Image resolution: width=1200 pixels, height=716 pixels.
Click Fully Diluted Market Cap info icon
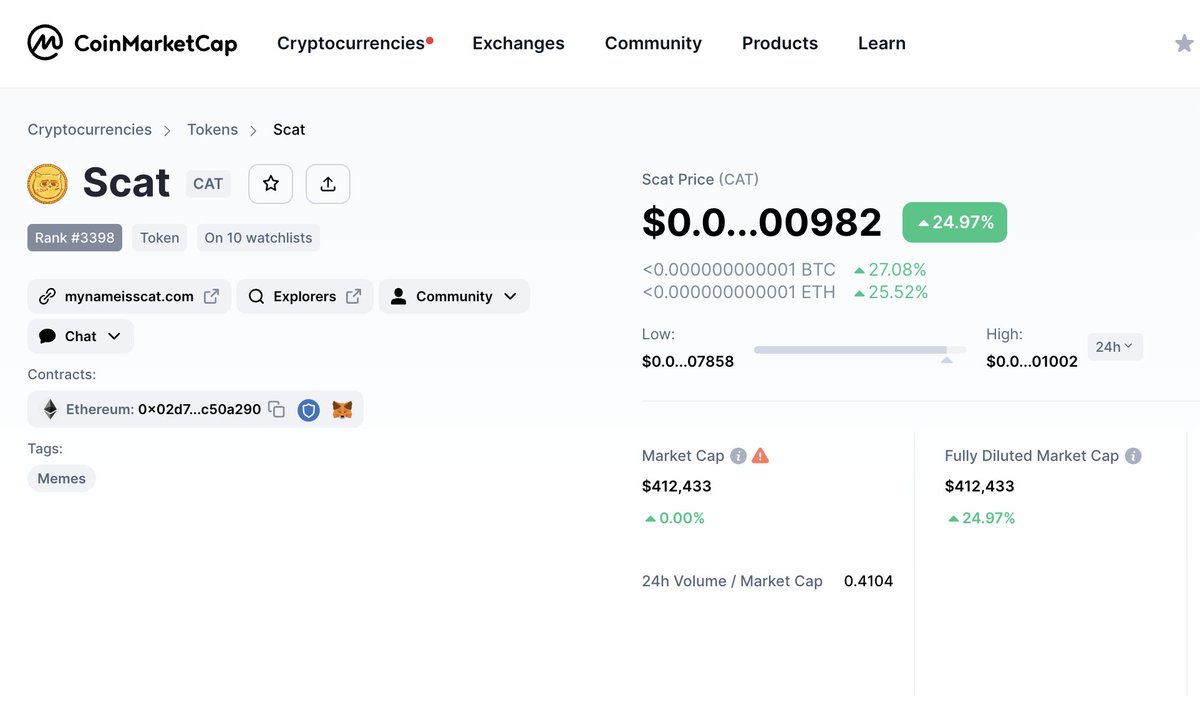[x=1133, y=456]
